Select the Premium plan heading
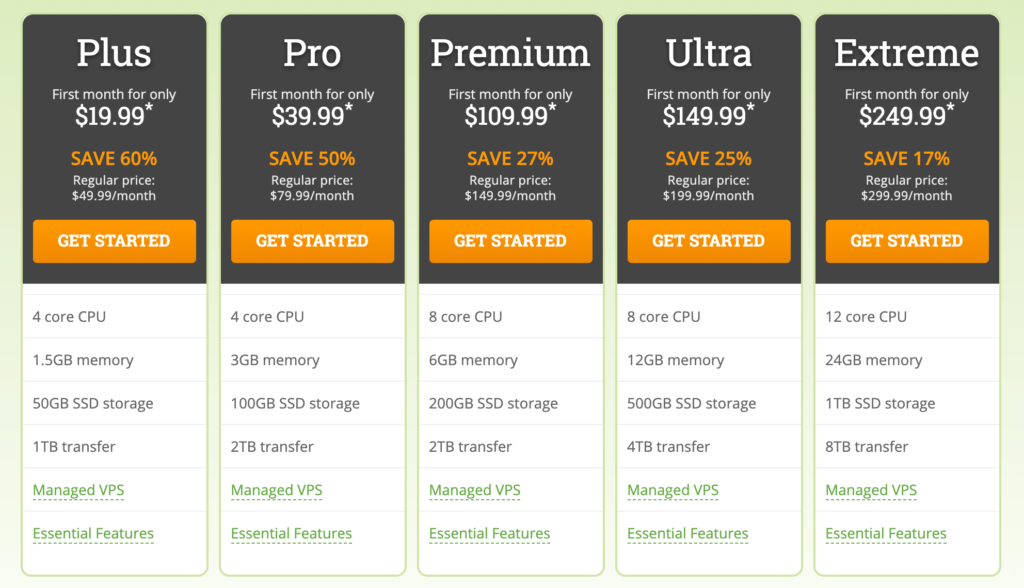The height and width of the screenshot is (588, 1024). (x=511, y=53)
